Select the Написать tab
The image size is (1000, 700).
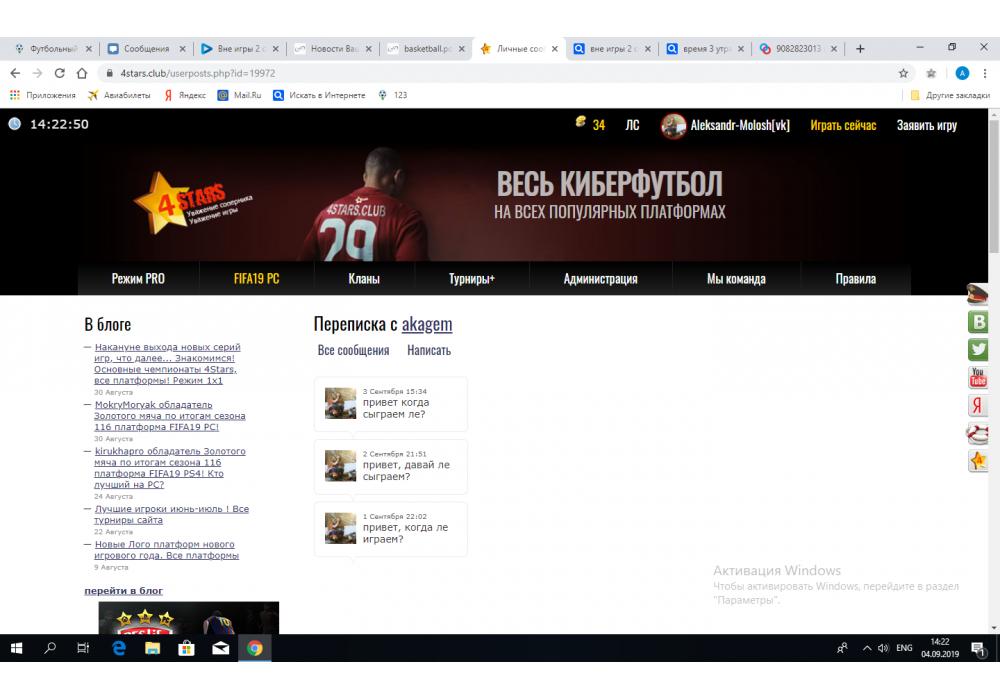429,351
